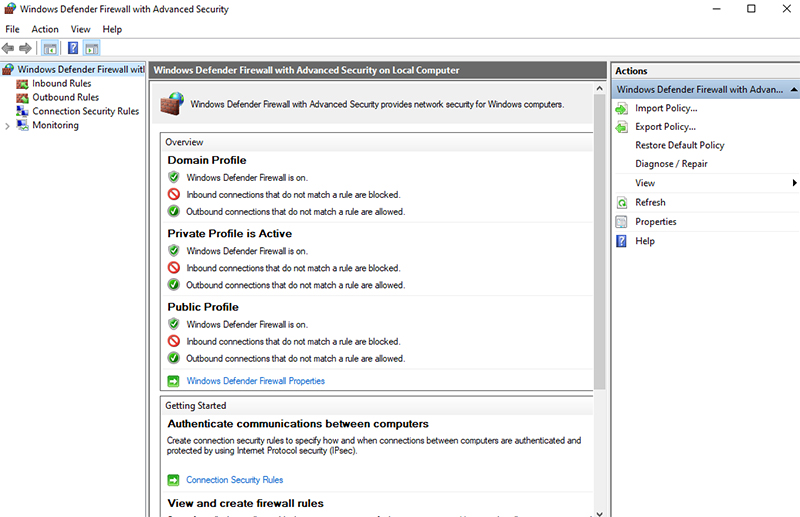Click the center pane vertical scrollbar thumb

(x=599, y=242)
